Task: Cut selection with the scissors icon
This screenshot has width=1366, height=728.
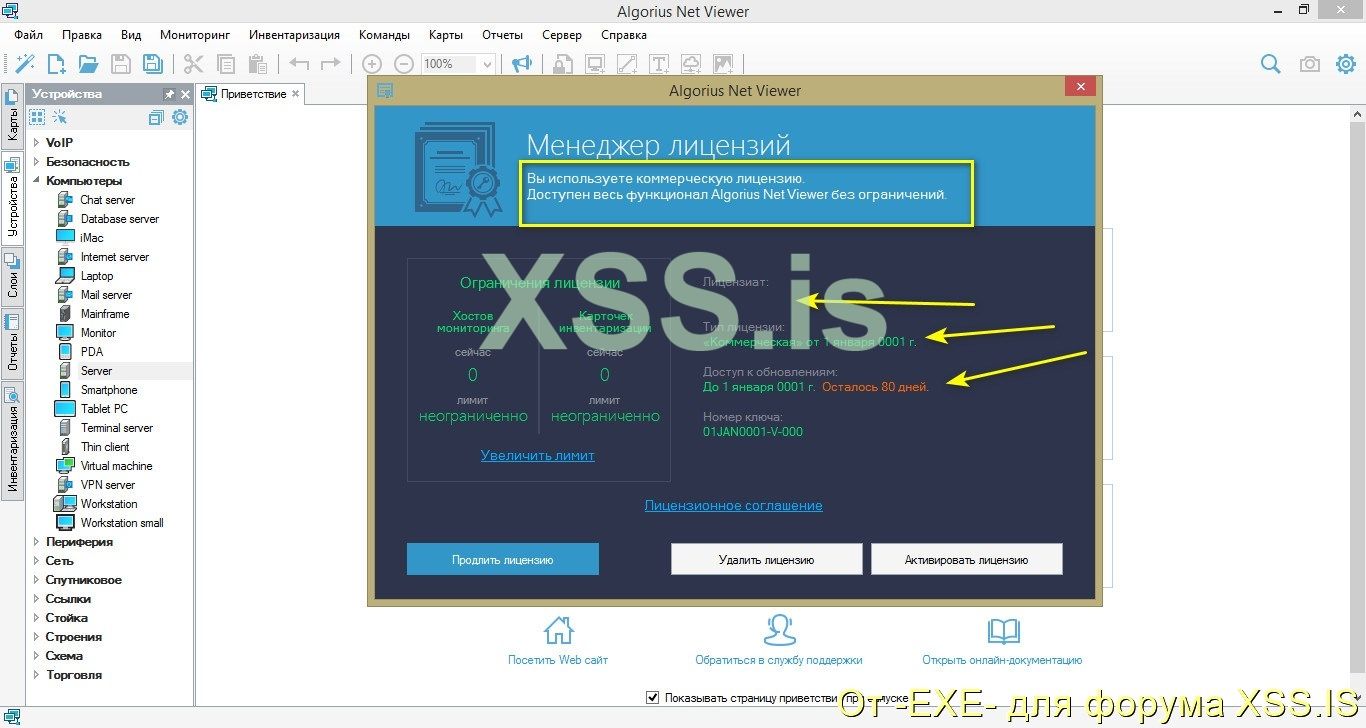Action: click(193, 64)
